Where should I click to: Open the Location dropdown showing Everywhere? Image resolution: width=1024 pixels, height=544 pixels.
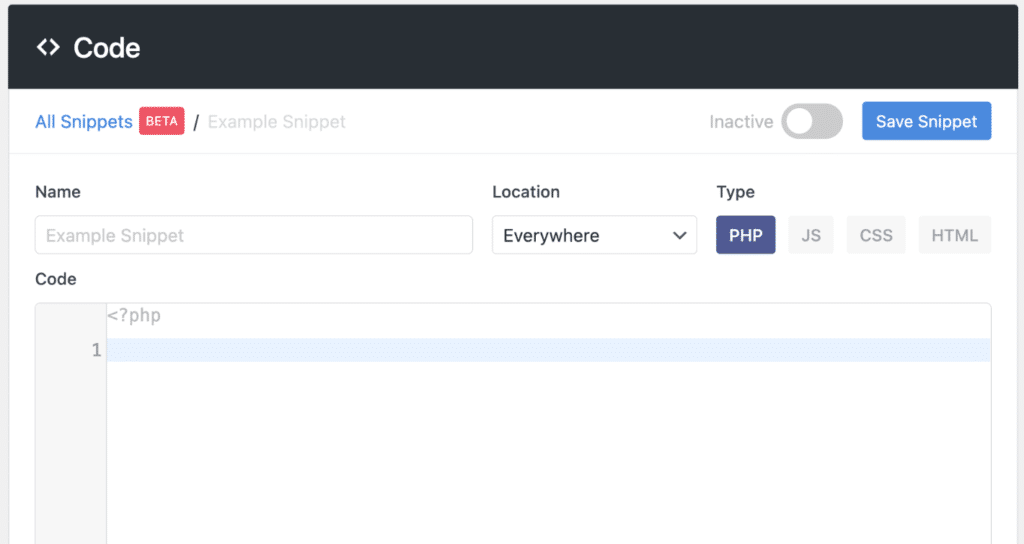pyautogui.click(x=594, y=235)
